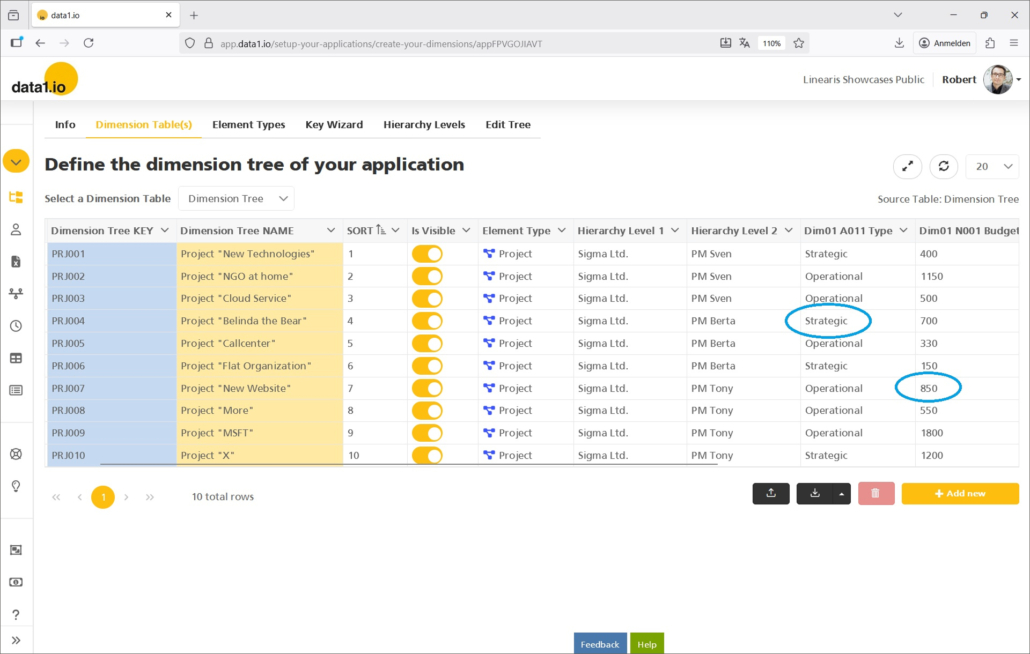Viewport: 1030px width, 654px height.
Task: Click the Add new button
Action: click(959, 493)
